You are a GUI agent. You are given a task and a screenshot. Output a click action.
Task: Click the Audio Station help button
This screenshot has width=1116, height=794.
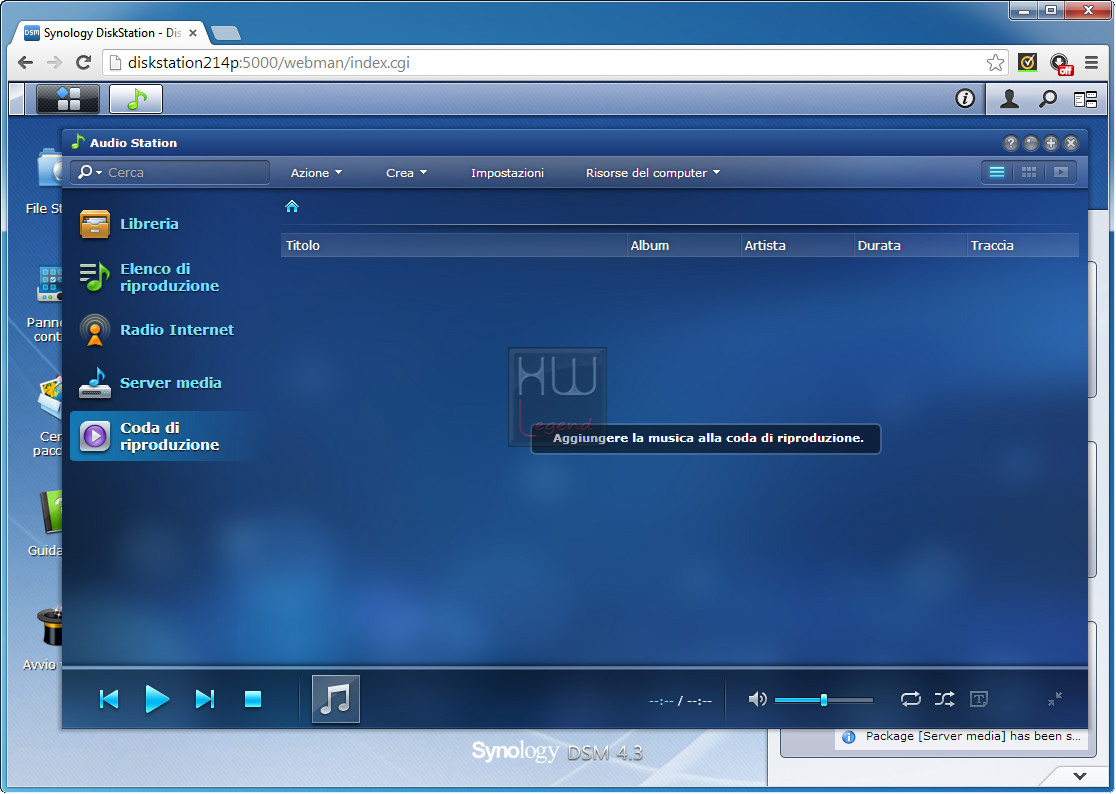click(1011, 143)
